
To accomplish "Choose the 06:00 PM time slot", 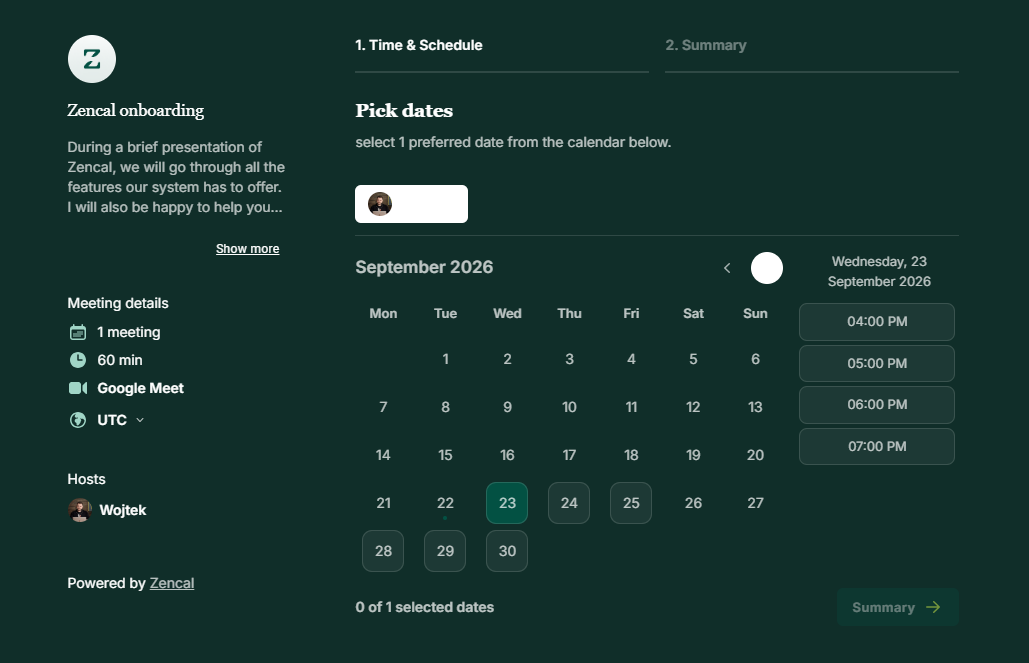I will click(877, 404).
